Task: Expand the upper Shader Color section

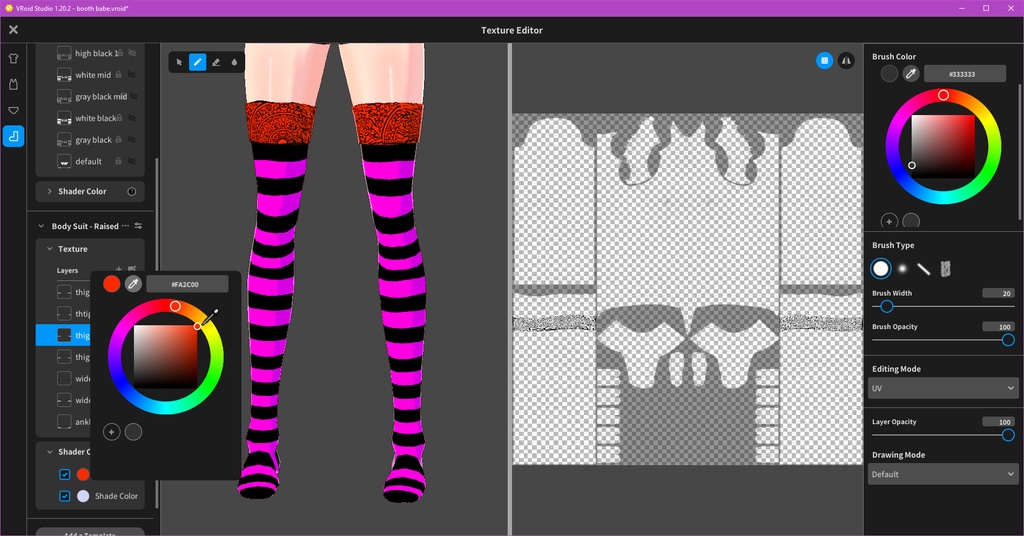Action: point(50,191)
